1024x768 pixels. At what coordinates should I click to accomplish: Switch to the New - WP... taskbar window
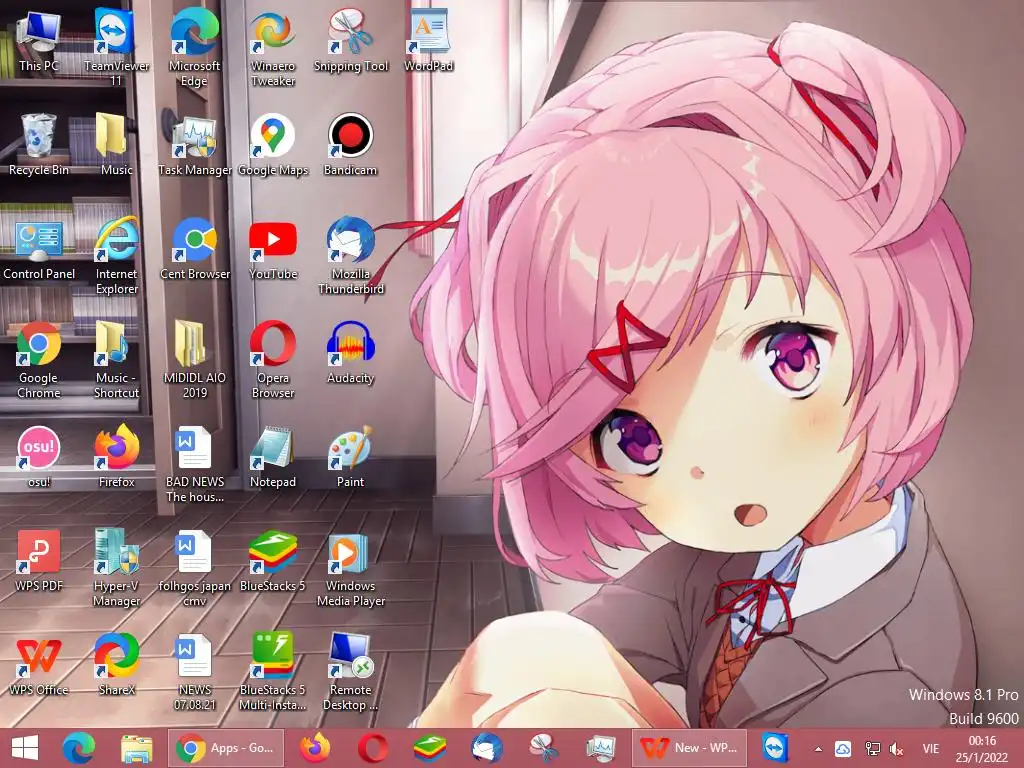click(689, 748)
